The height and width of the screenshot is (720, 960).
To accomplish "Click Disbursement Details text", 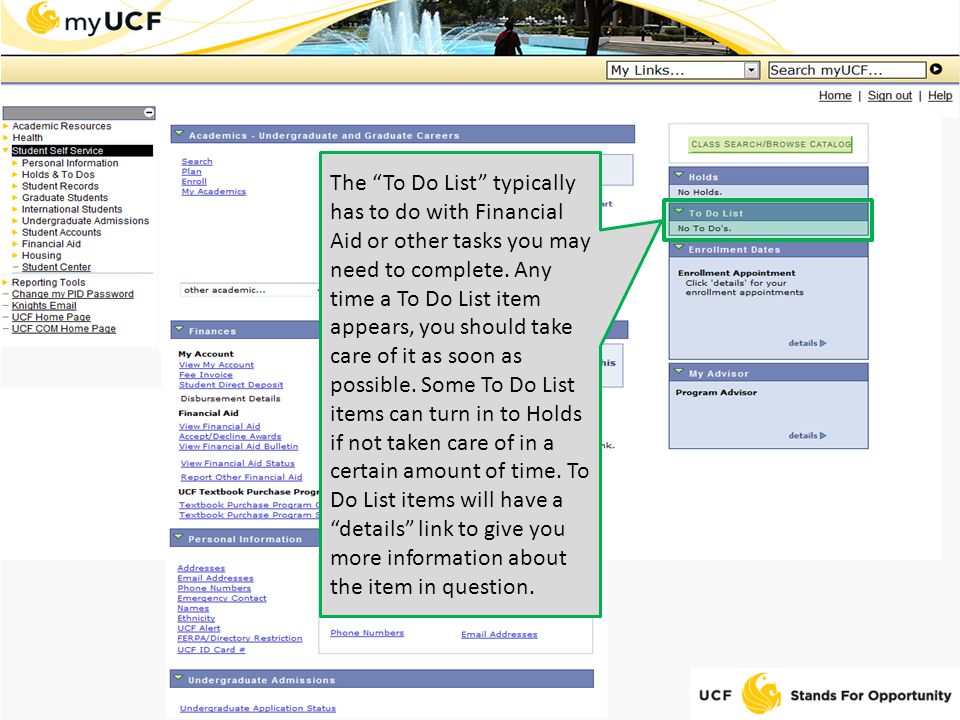I will click(x=230, y=399).
